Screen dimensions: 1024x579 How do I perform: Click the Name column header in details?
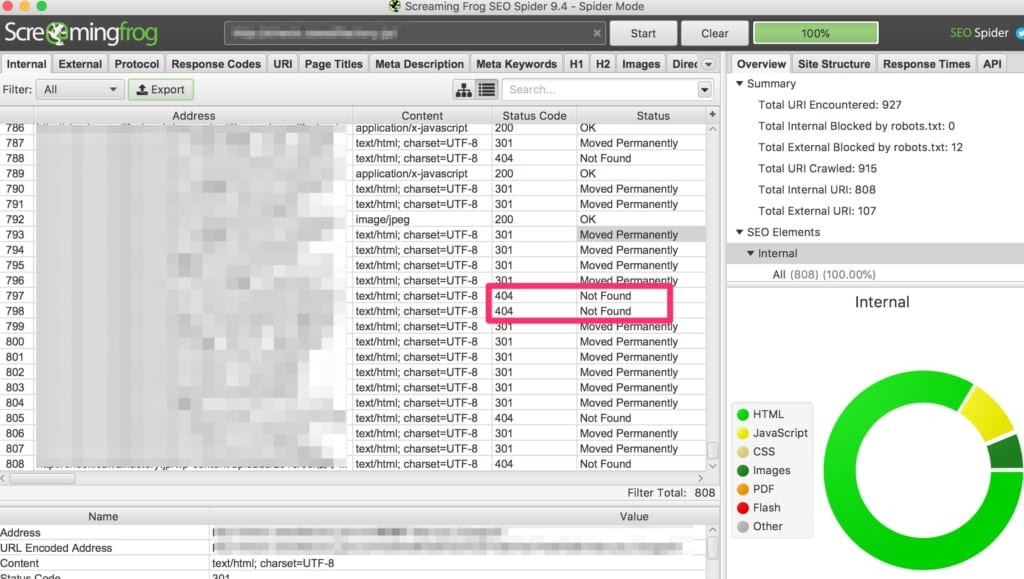click(x=103, y=516)
